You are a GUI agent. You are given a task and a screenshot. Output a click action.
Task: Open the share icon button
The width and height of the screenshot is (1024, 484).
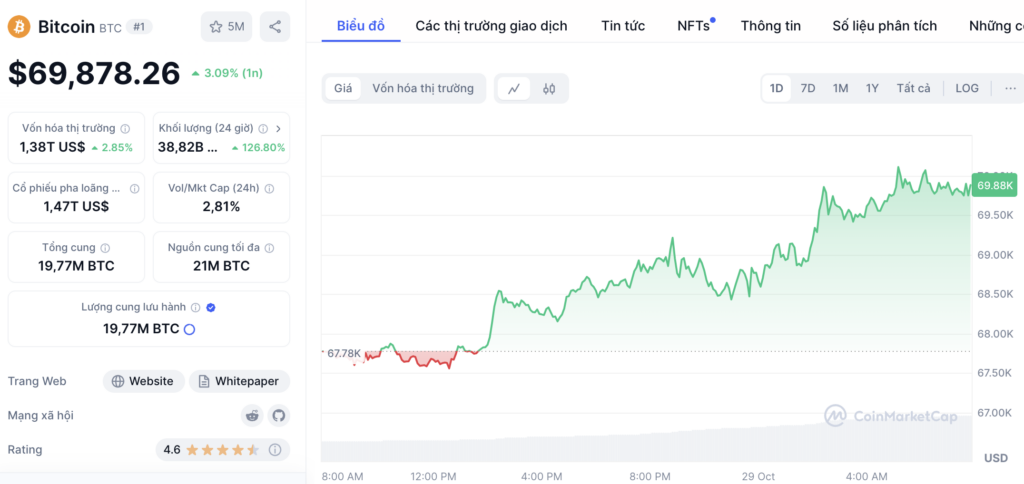[x=275, y=27]
